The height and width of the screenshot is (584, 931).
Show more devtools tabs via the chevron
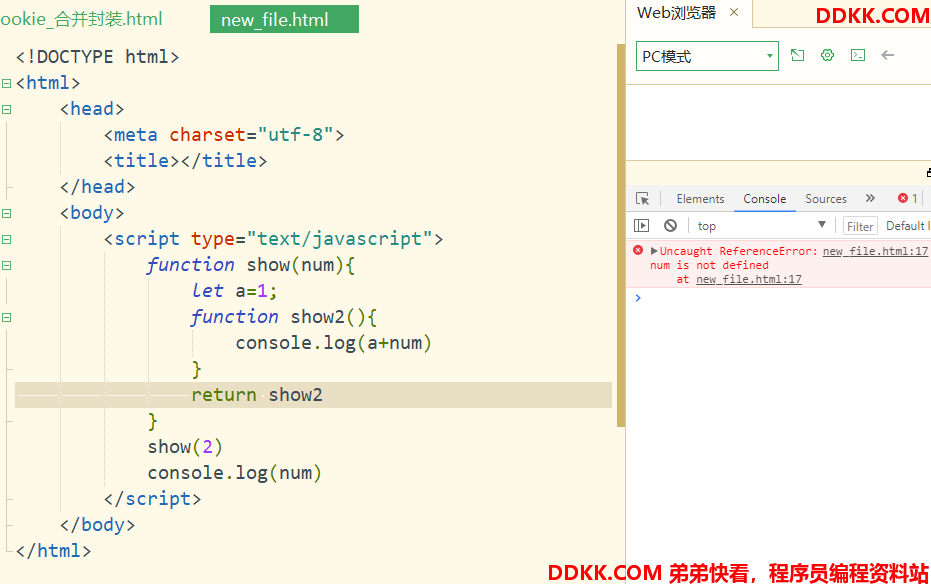(x=870, y=198)
